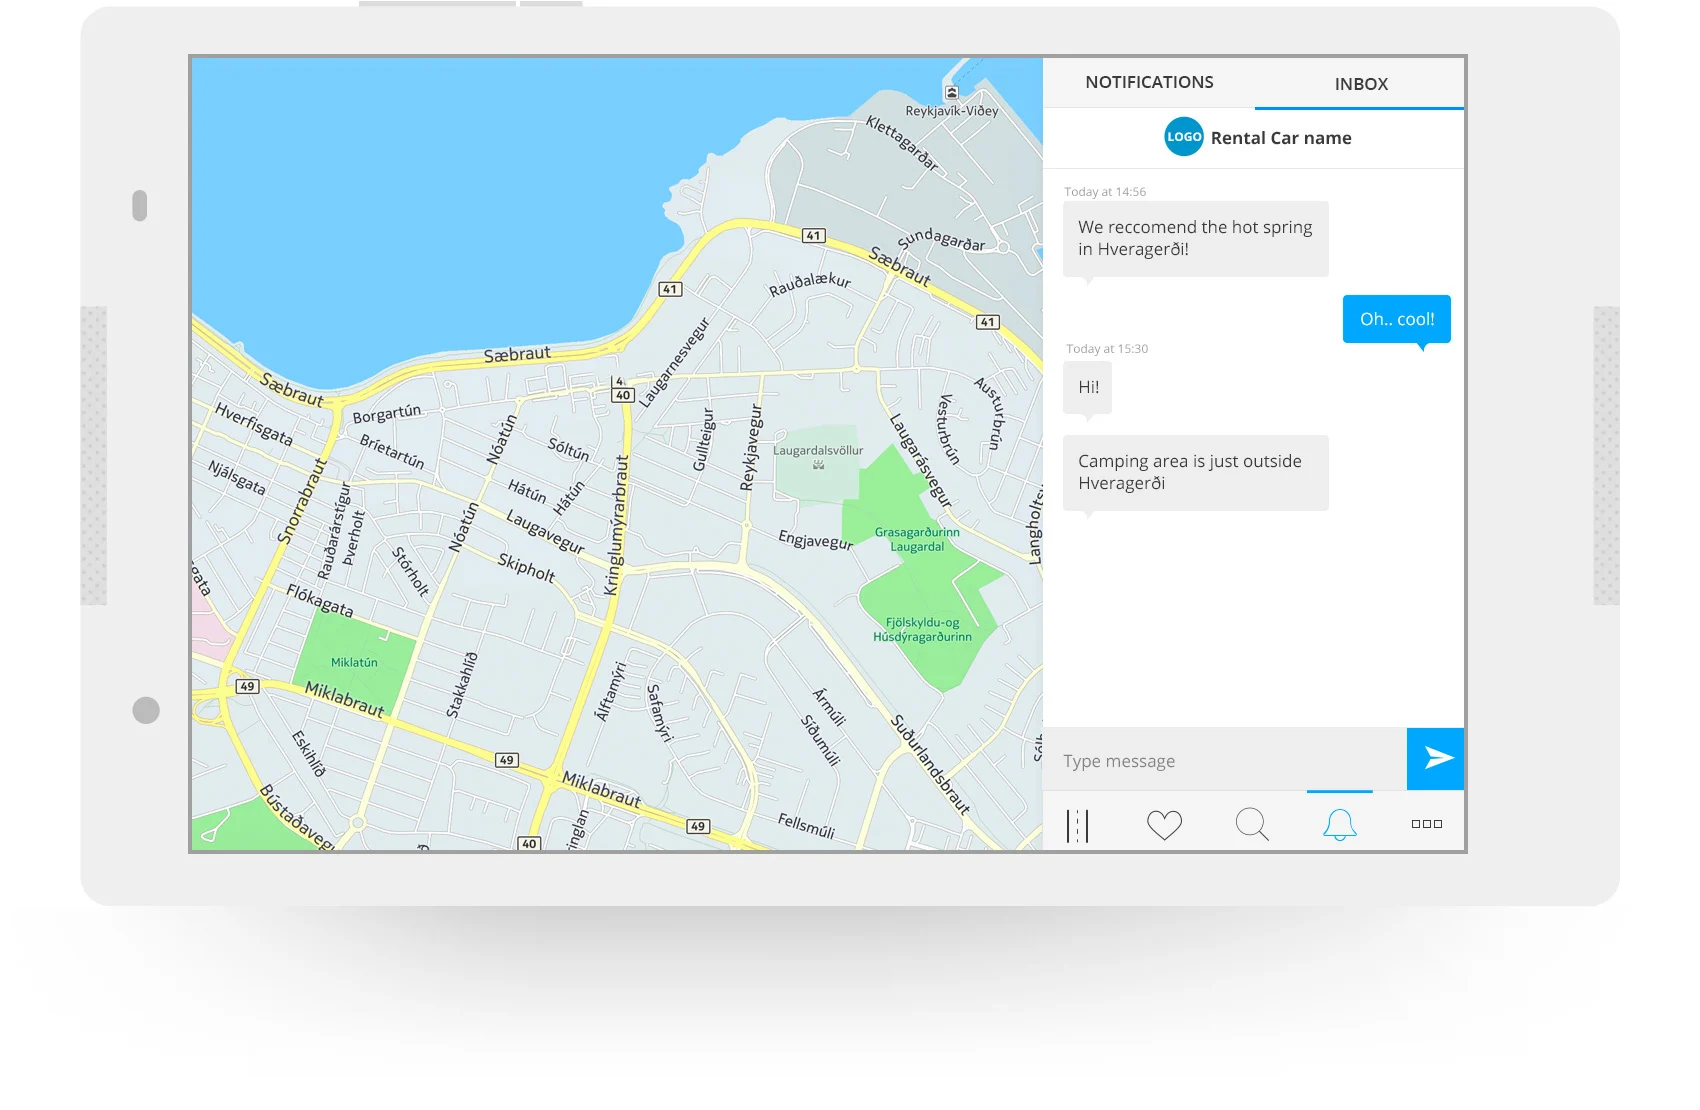Click the Miklatún park on the map
This screenshot has width=1700, height=1110.
click(x=354, y=662)
